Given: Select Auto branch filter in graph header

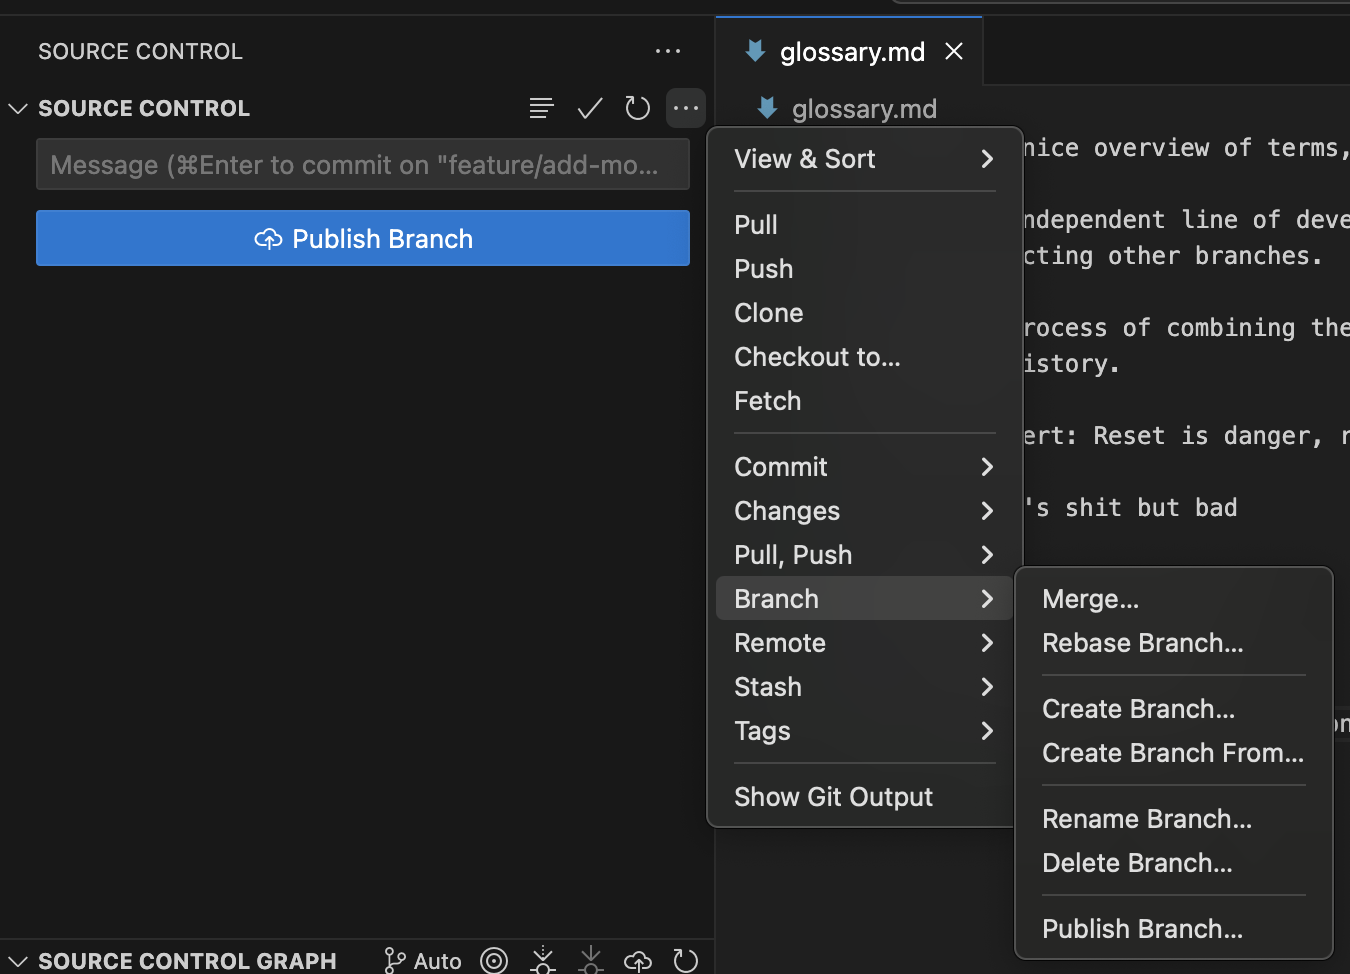Looking at the screenshot, I should [423, 961].
